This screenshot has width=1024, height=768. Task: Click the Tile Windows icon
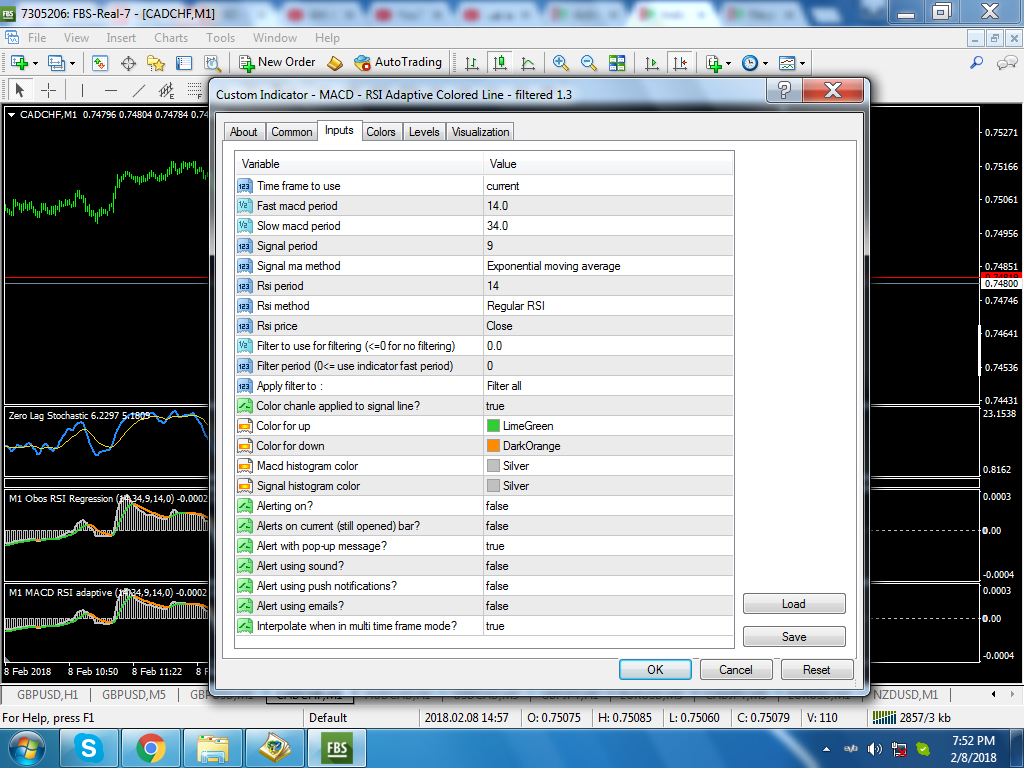click(616, 63)
